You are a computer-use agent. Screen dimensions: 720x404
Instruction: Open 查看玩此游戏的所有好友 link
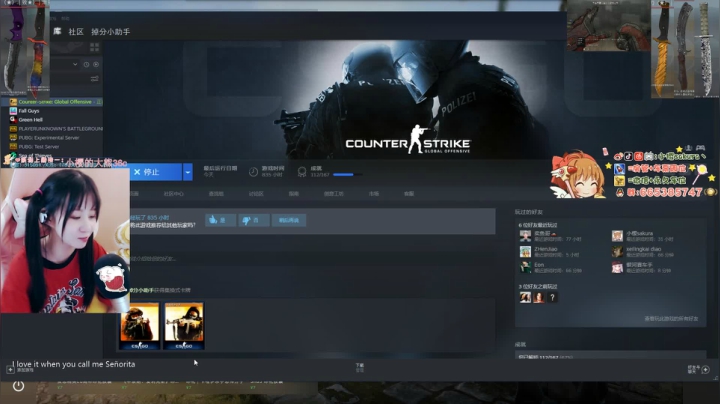671,318
